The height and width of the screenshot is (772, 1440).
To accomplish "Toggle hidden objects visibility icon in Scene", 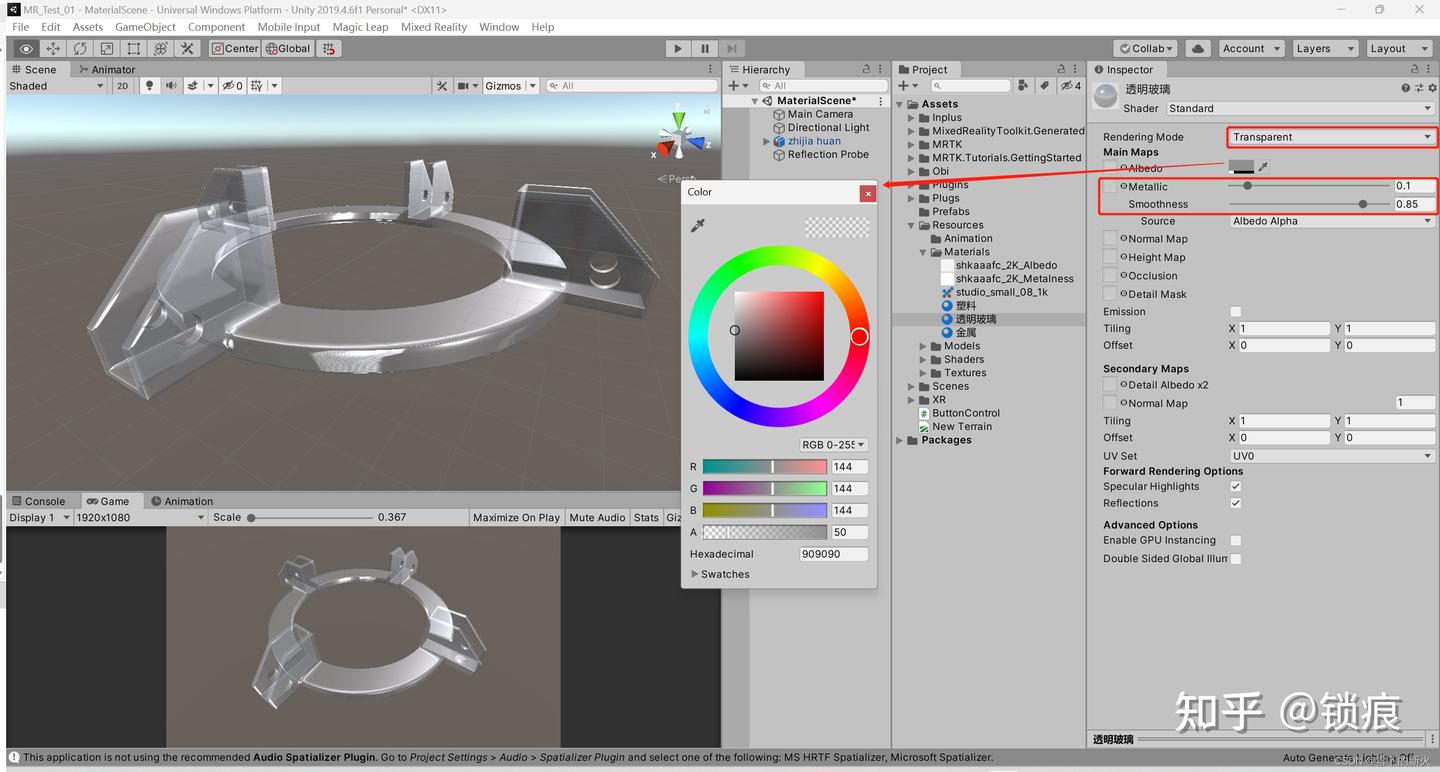I will [232, 86].
